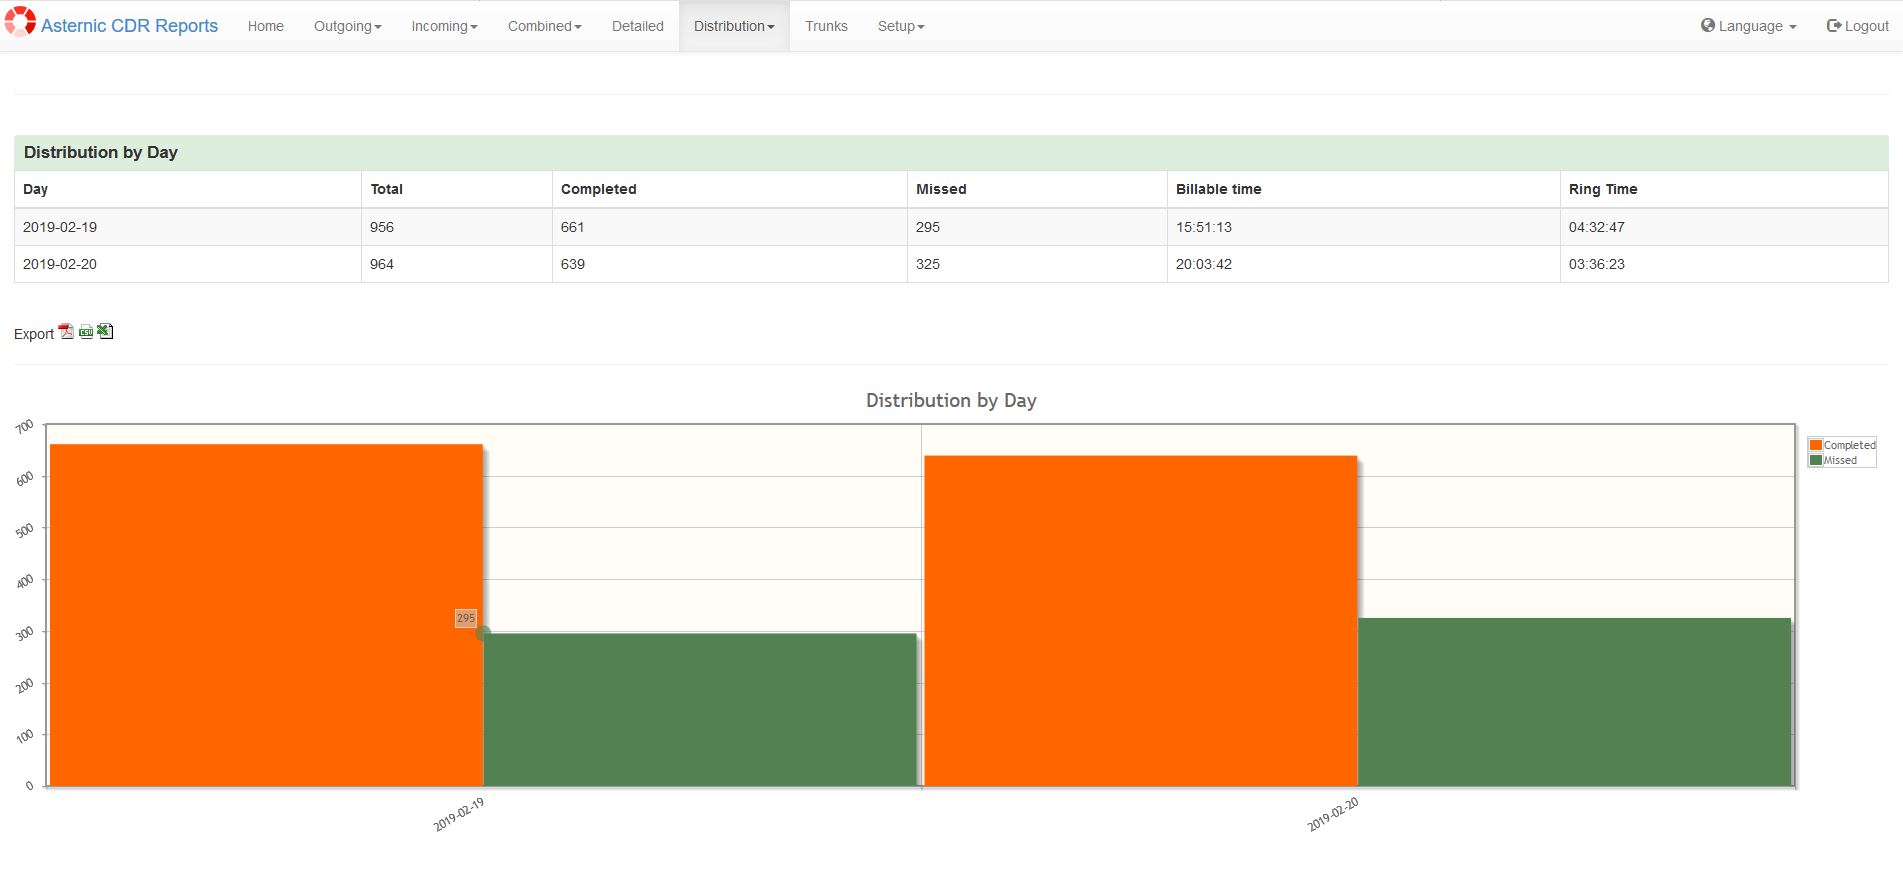Screen dimensions: 1903x871
Task: Click the Asternic CDR Reports brand link
Action: (x=129, y=26)
